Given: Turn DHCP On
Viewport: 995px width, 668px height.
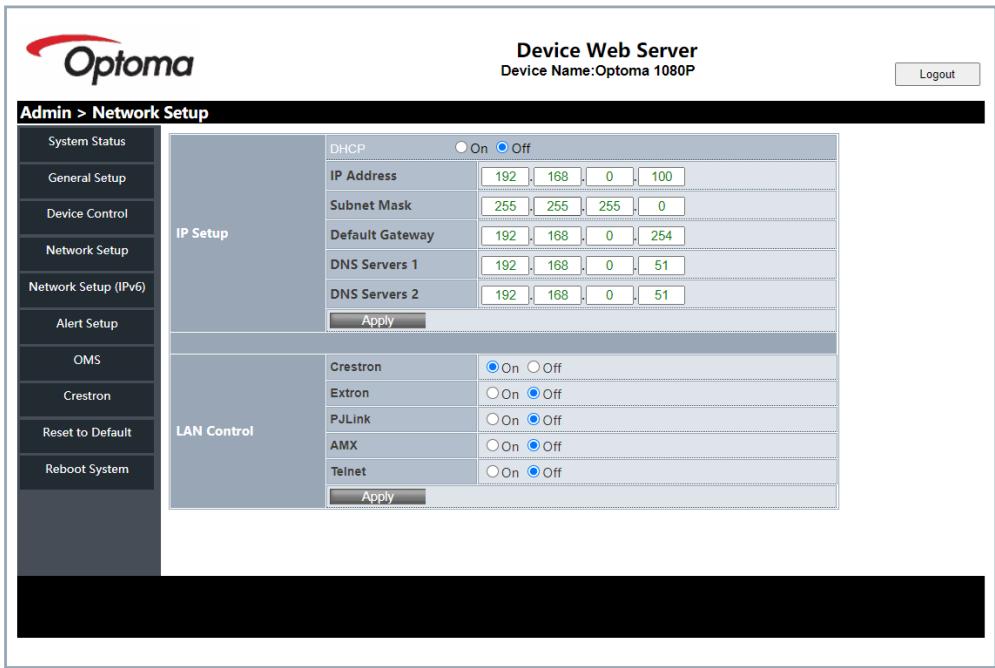Looking at the screenshot, I should coord(461,147).
